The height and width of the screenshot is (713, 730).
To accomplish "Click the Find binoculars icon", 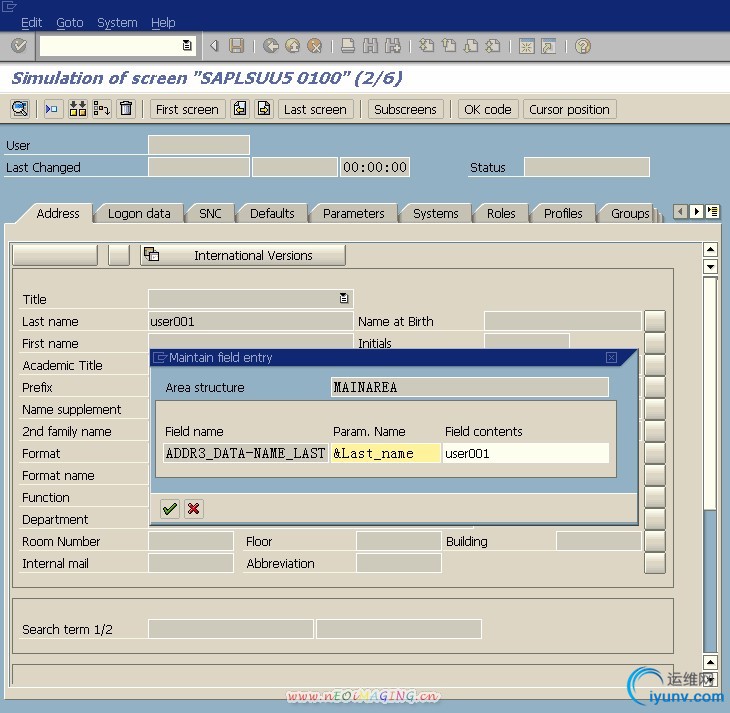I will point(369,46).
